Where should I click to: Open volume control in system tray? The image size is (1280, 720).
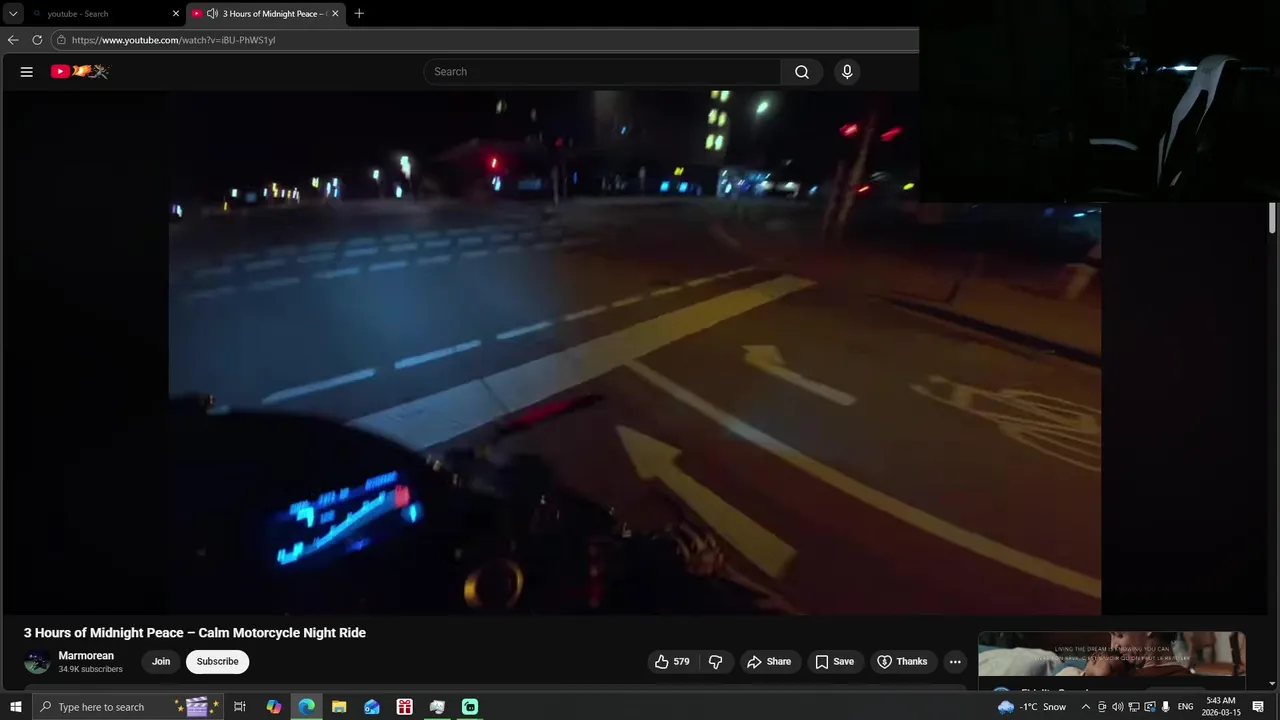pyautogui.click(x=1118, y=707)
